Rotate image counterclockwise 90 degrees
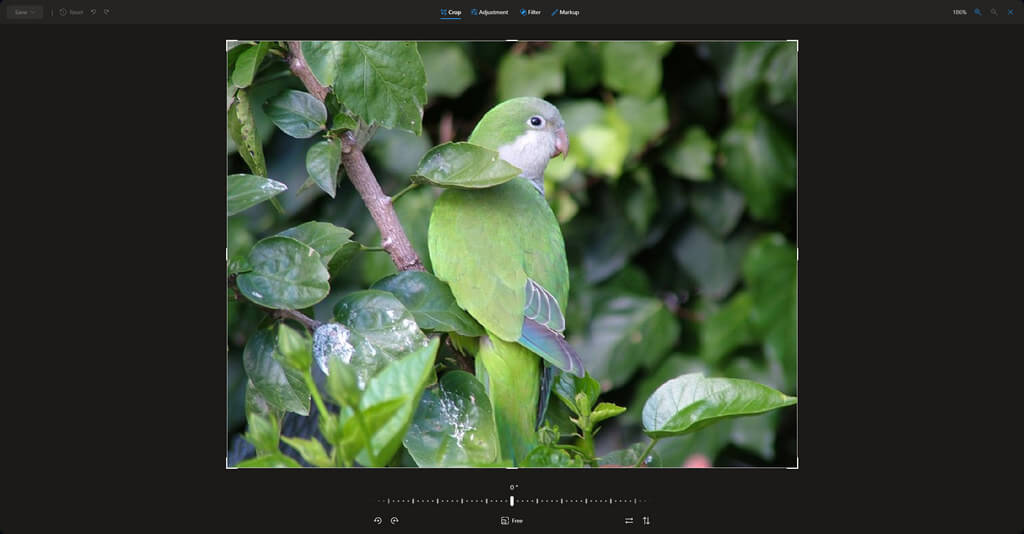The image size is (1024, 534). (378, 520)
